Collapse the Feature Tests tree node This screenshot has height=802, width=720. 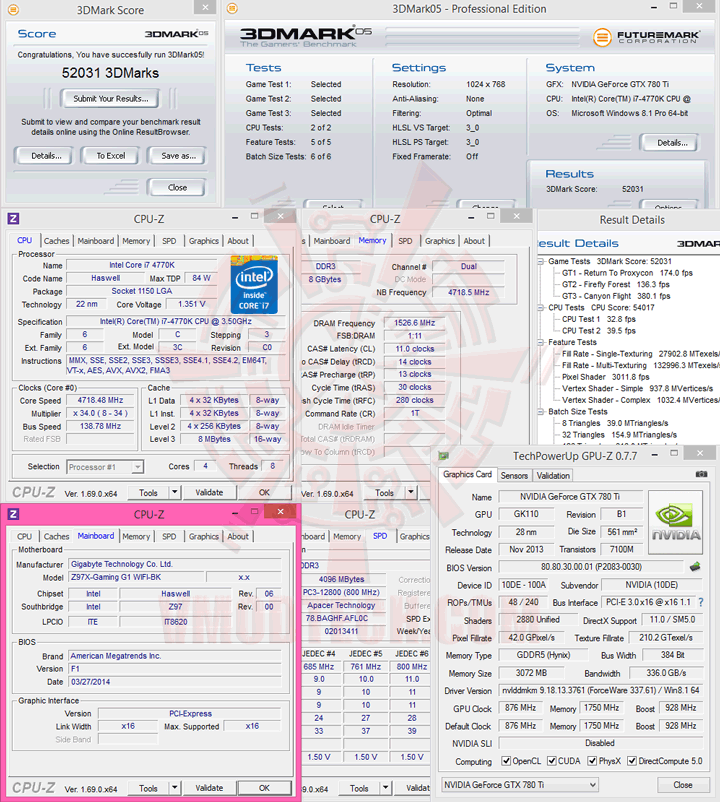tap(541, 342)
